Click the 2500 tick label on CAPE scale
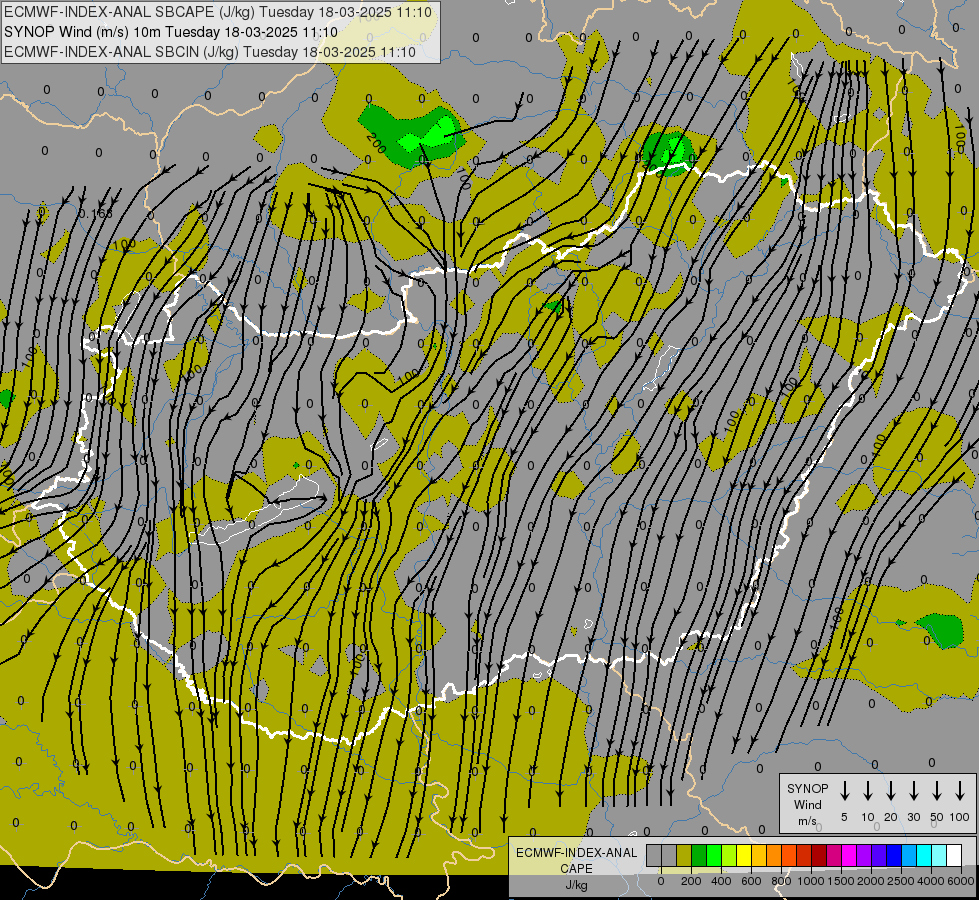This screenshot has height=900, width=979. [901, 881]
